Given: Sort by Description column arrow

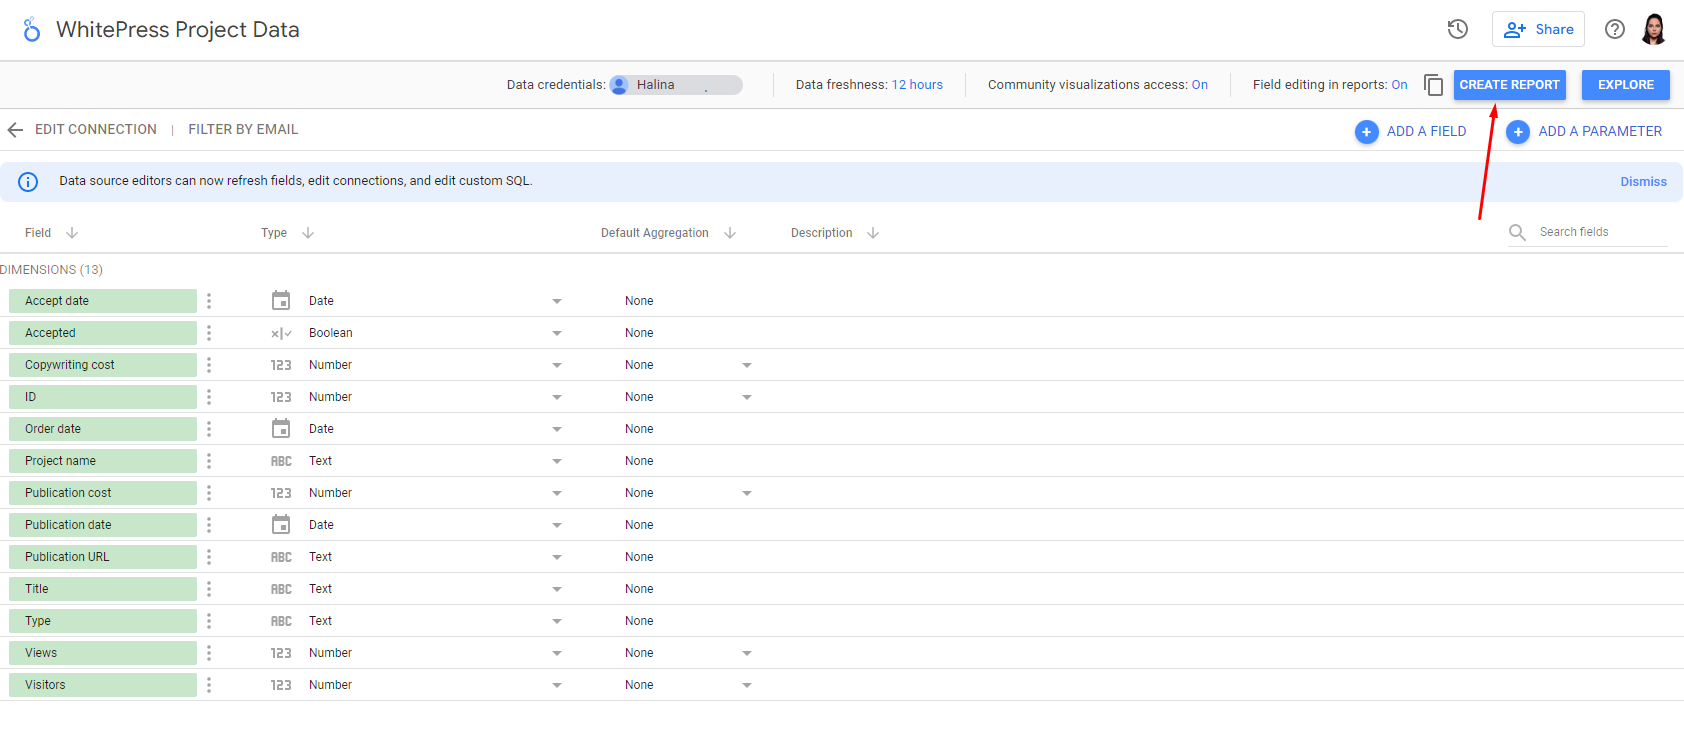Looking at the screenshot, I should point(873,233).
